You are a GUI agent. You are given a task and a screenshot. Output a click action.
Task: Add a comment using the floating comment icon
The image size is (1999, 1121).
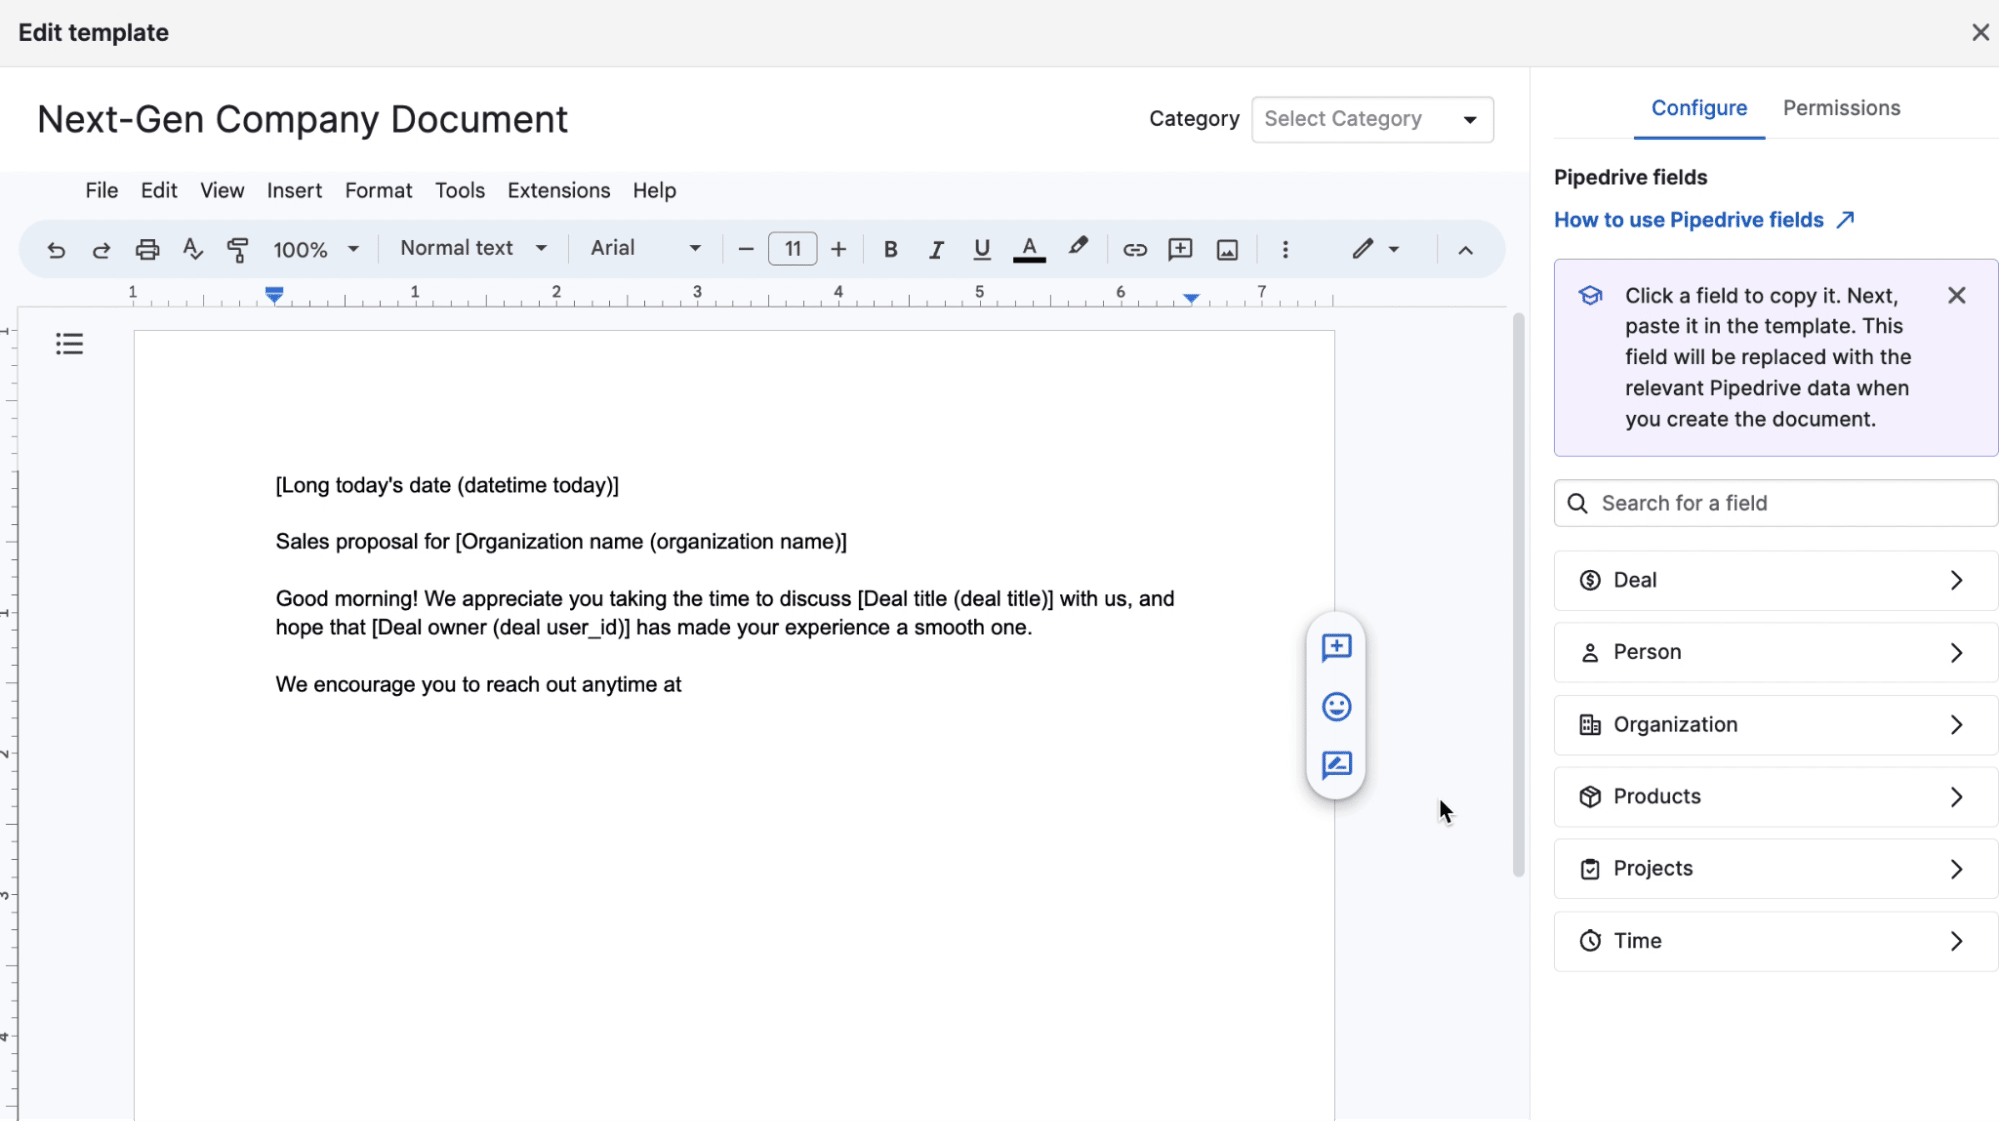(x=1336, y=647)
